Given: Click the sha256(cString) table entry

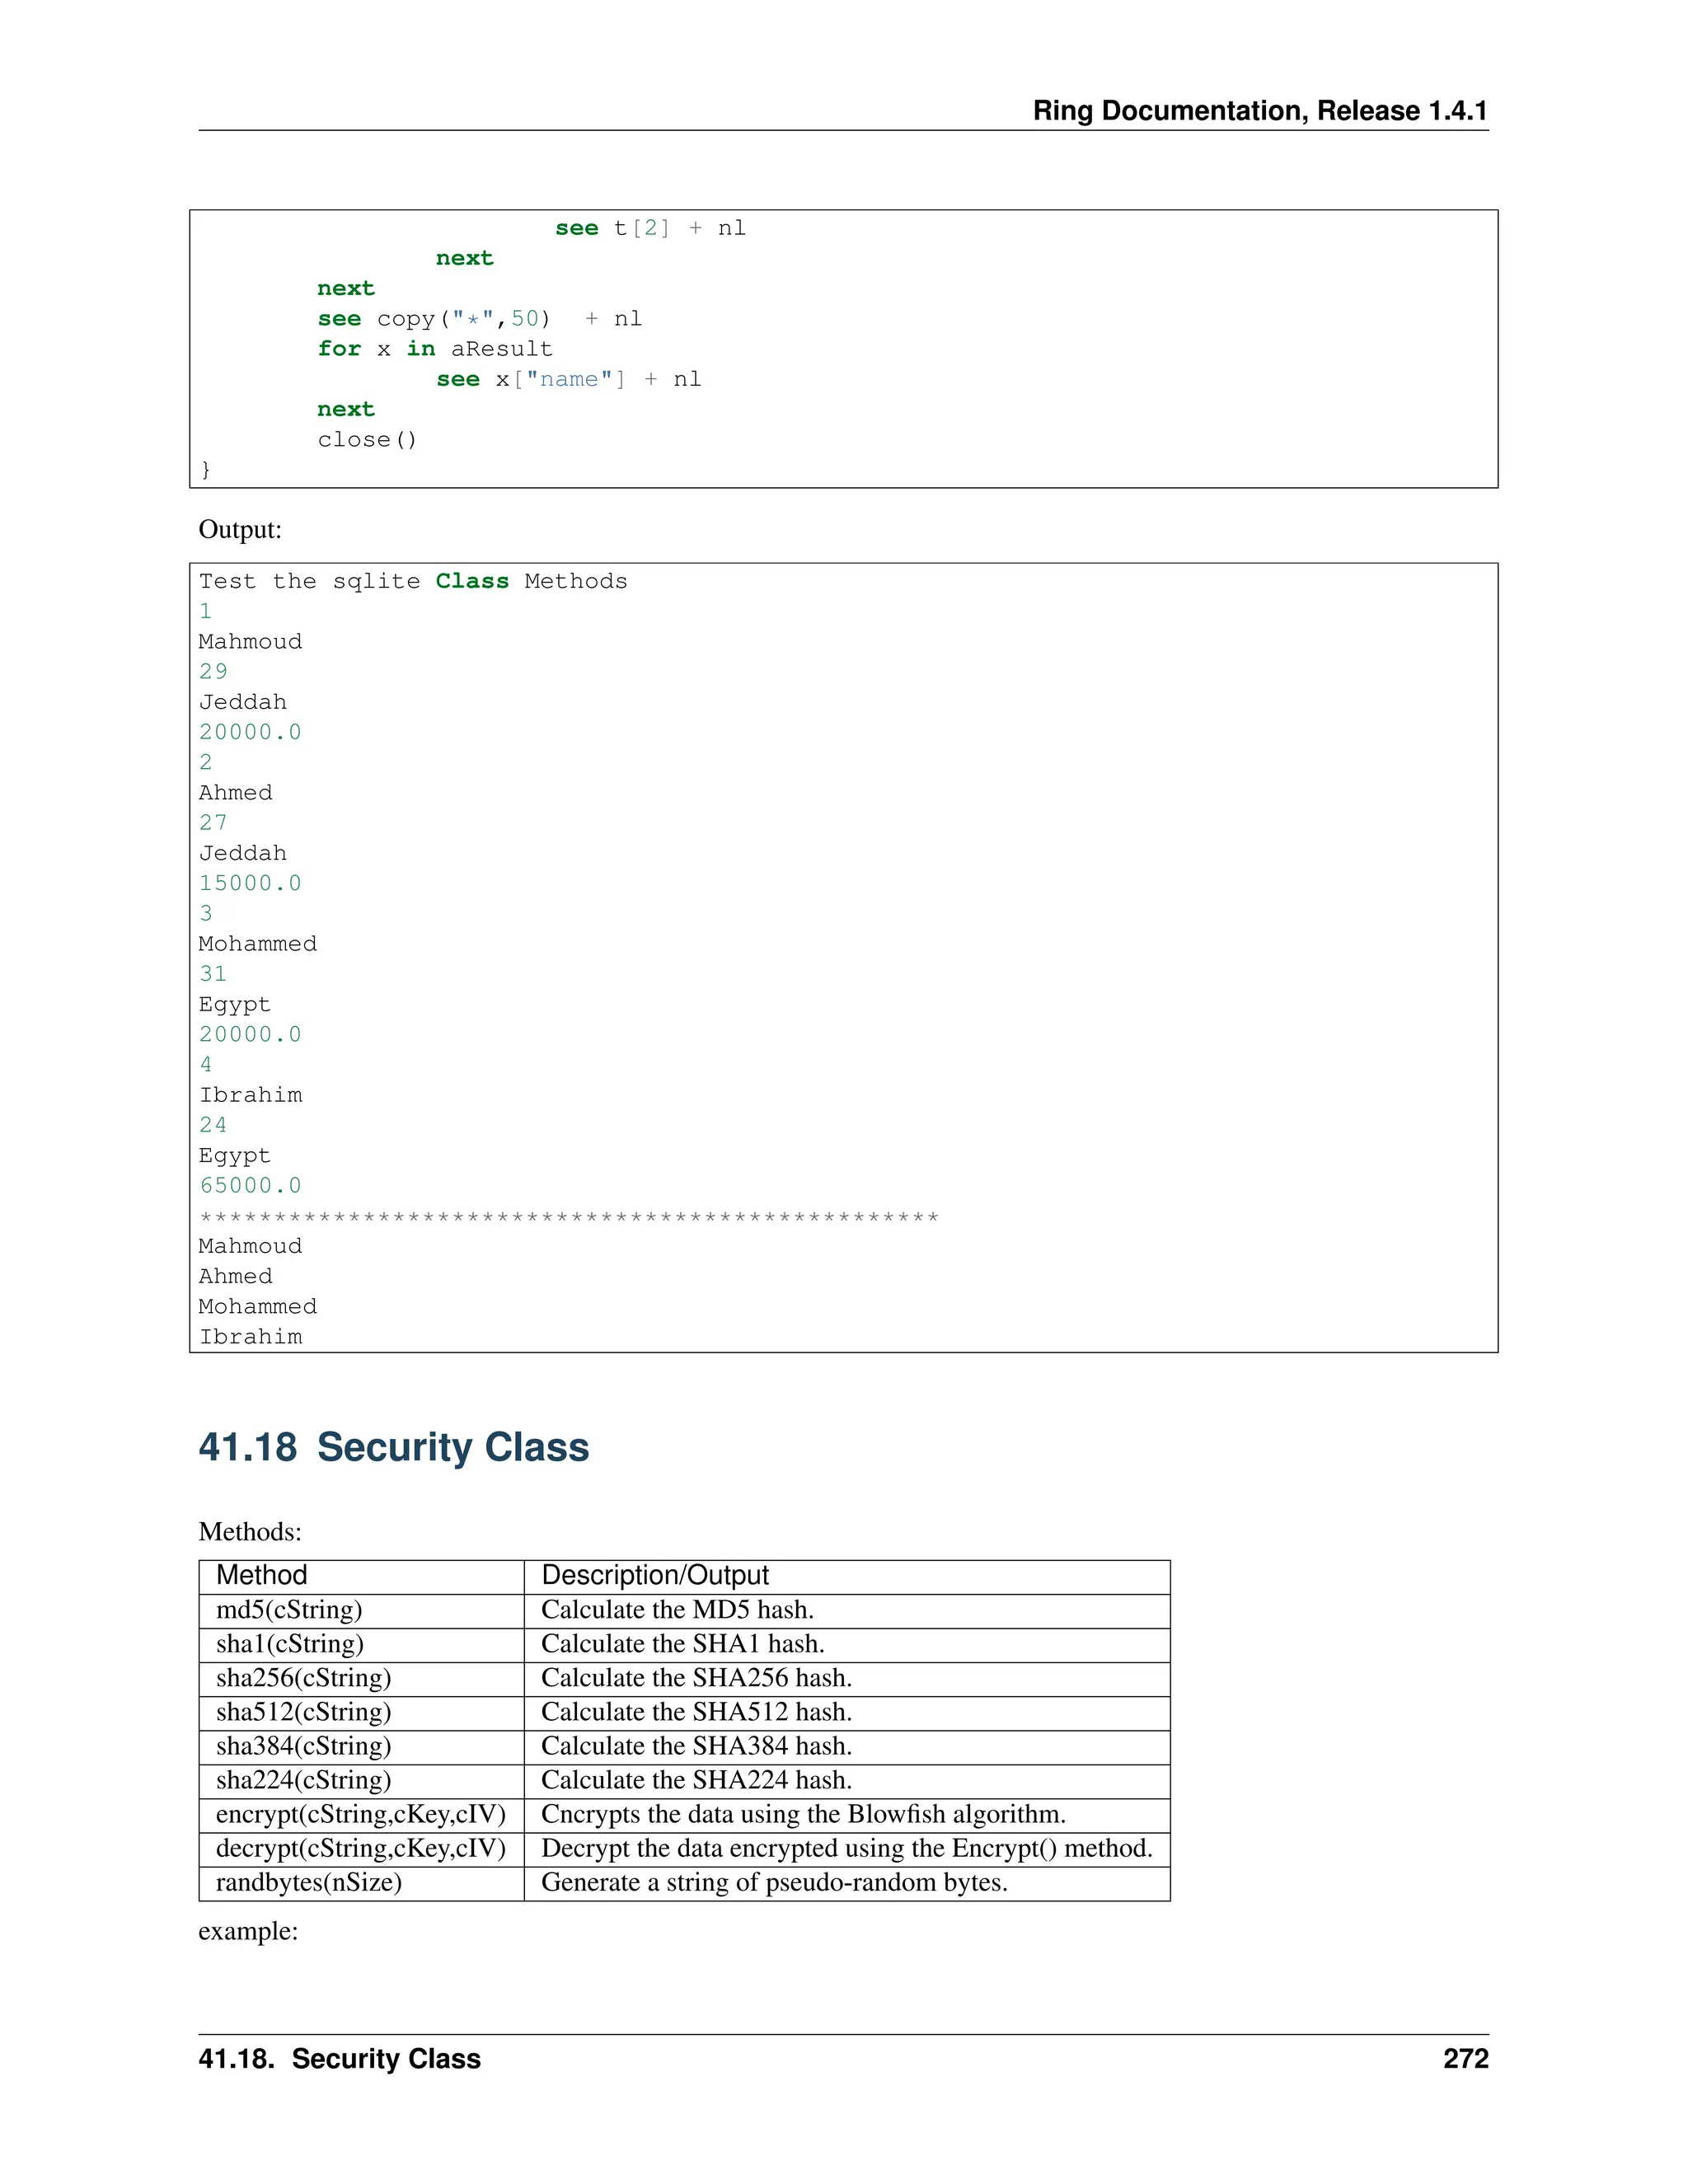Looking at the screenshot, I should (303, 1677).
